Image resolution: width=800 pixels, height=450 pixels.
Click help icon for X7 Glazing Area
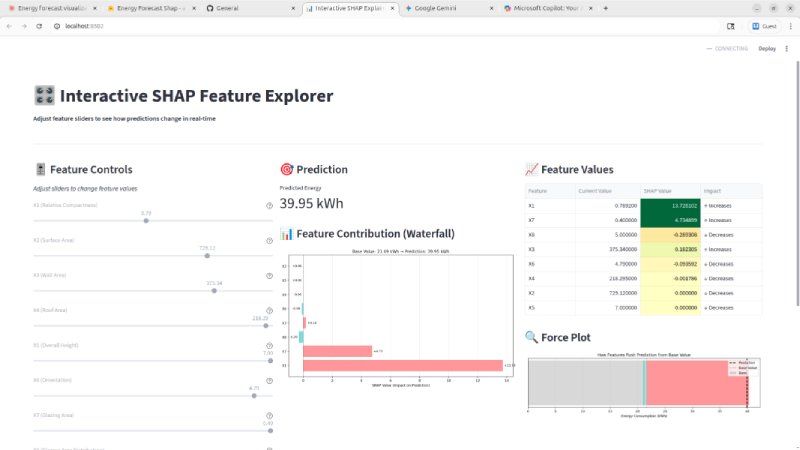coord(269,416)
